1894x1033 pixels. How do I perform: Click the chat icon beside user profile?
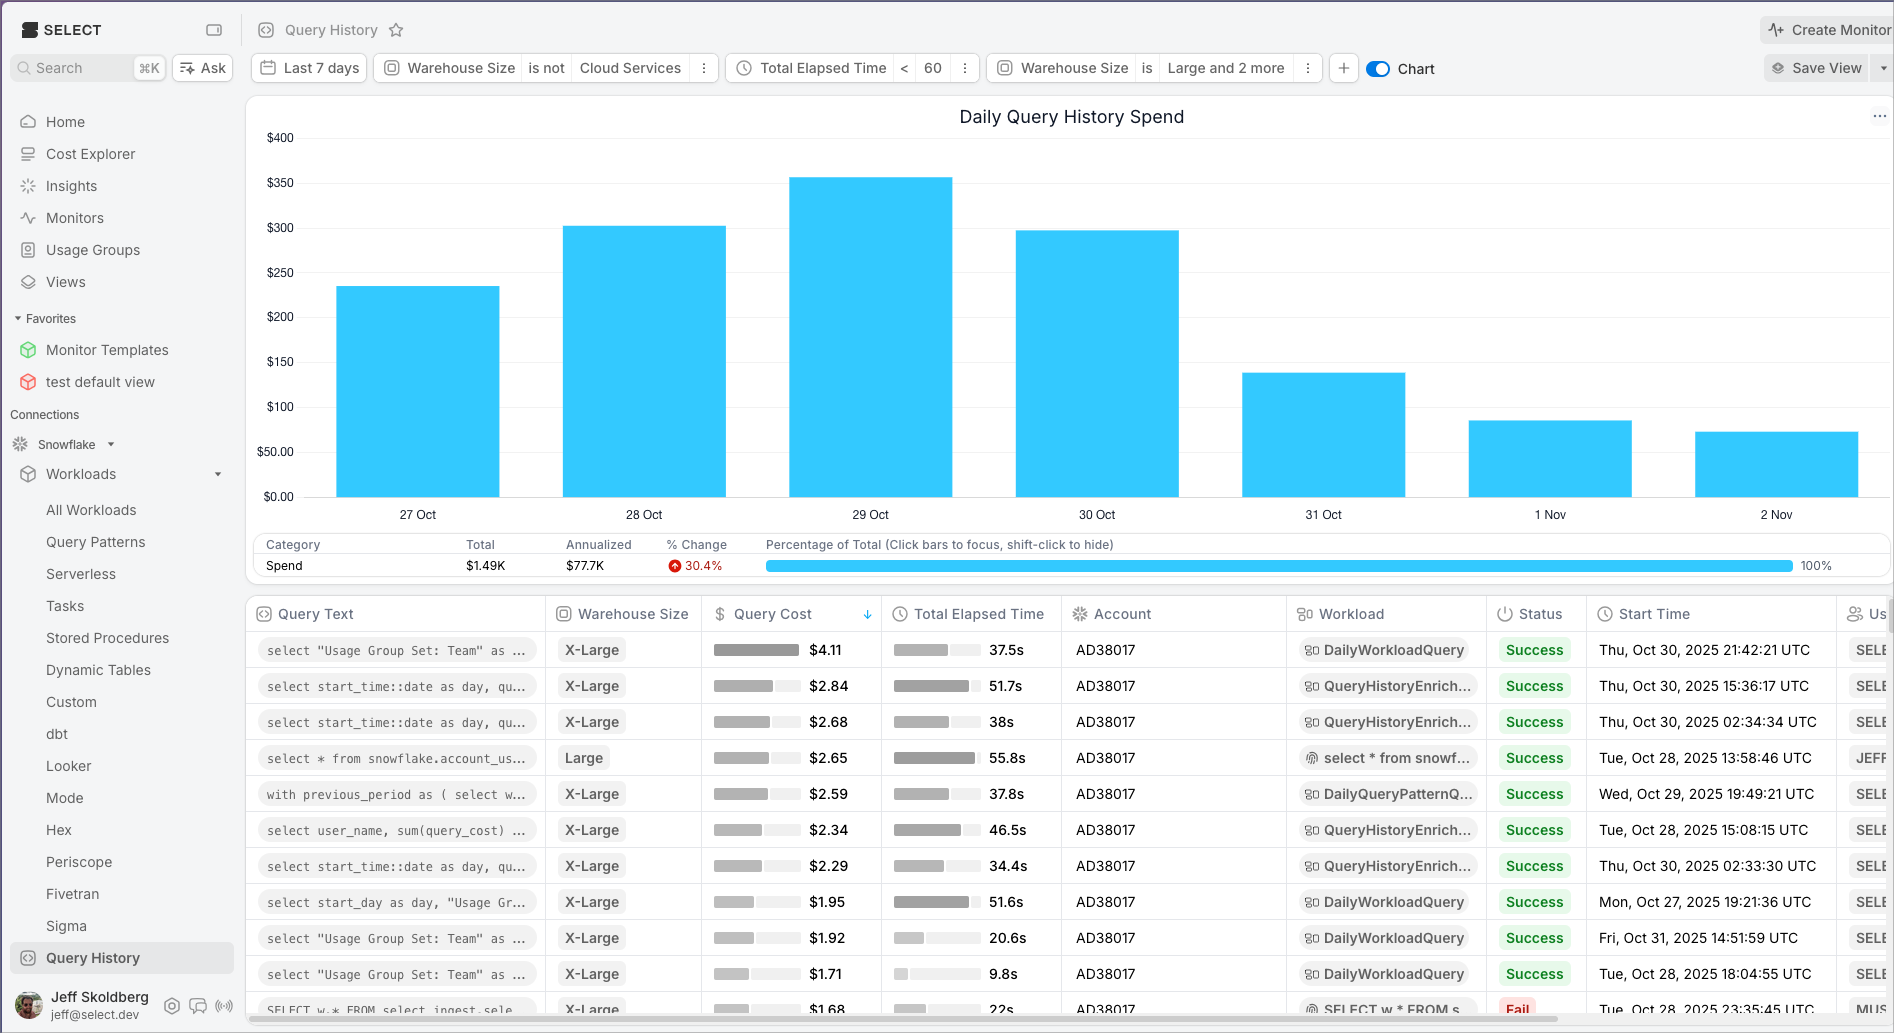[x=198, y=1006]
